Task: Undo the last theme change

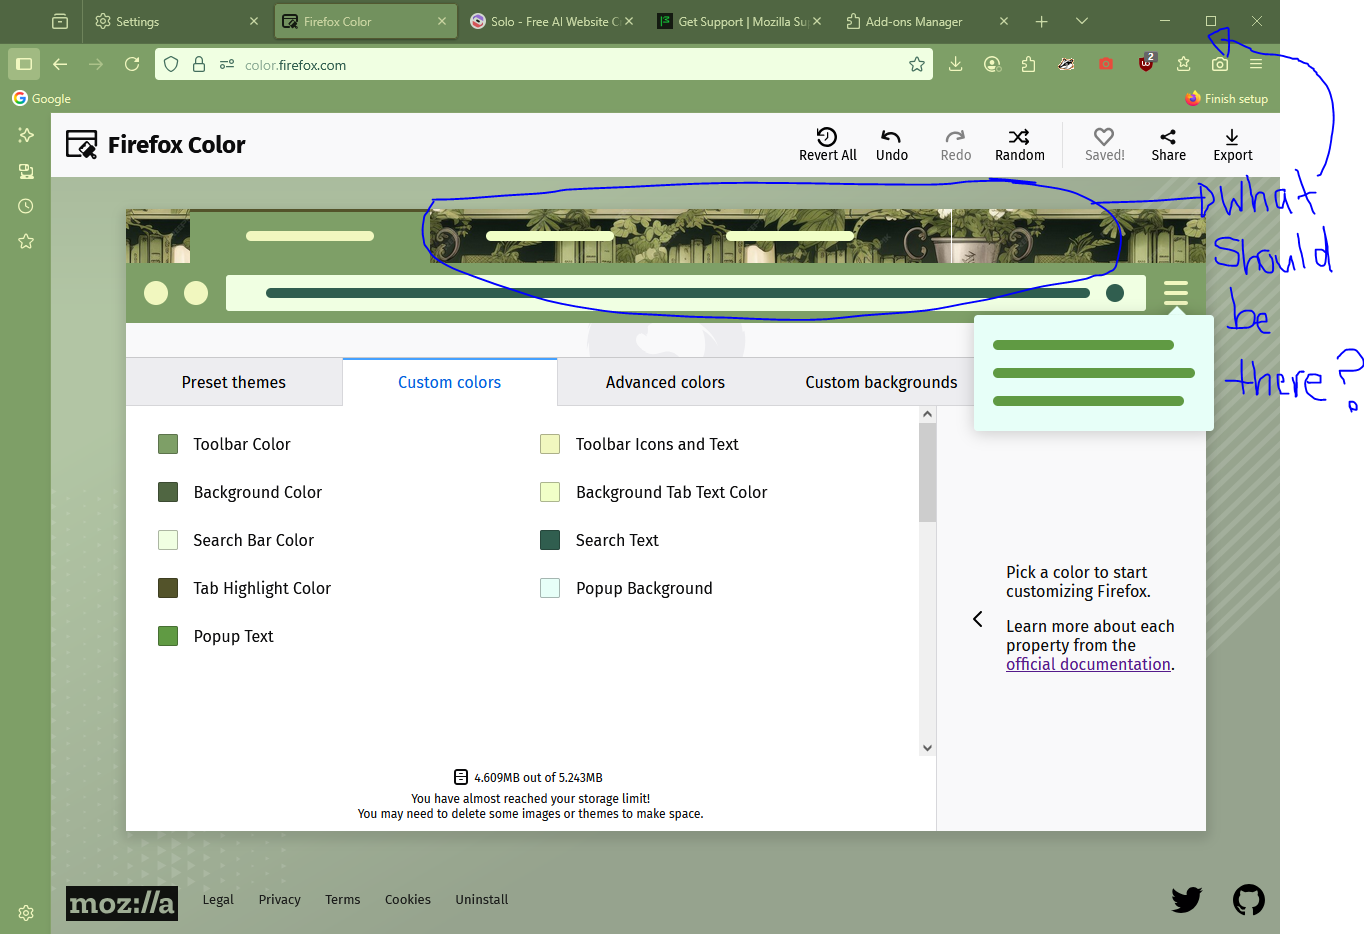Action: 891,144
